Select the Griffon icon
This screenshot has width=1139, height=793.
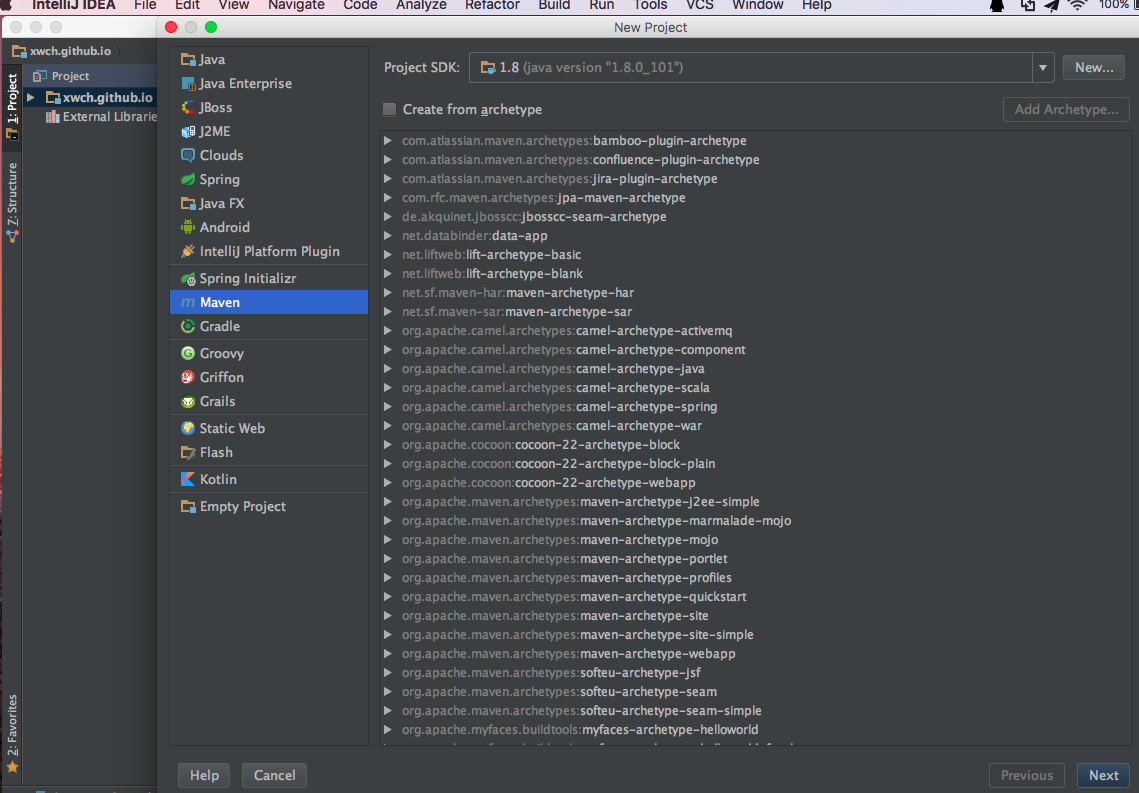(188, 377)
